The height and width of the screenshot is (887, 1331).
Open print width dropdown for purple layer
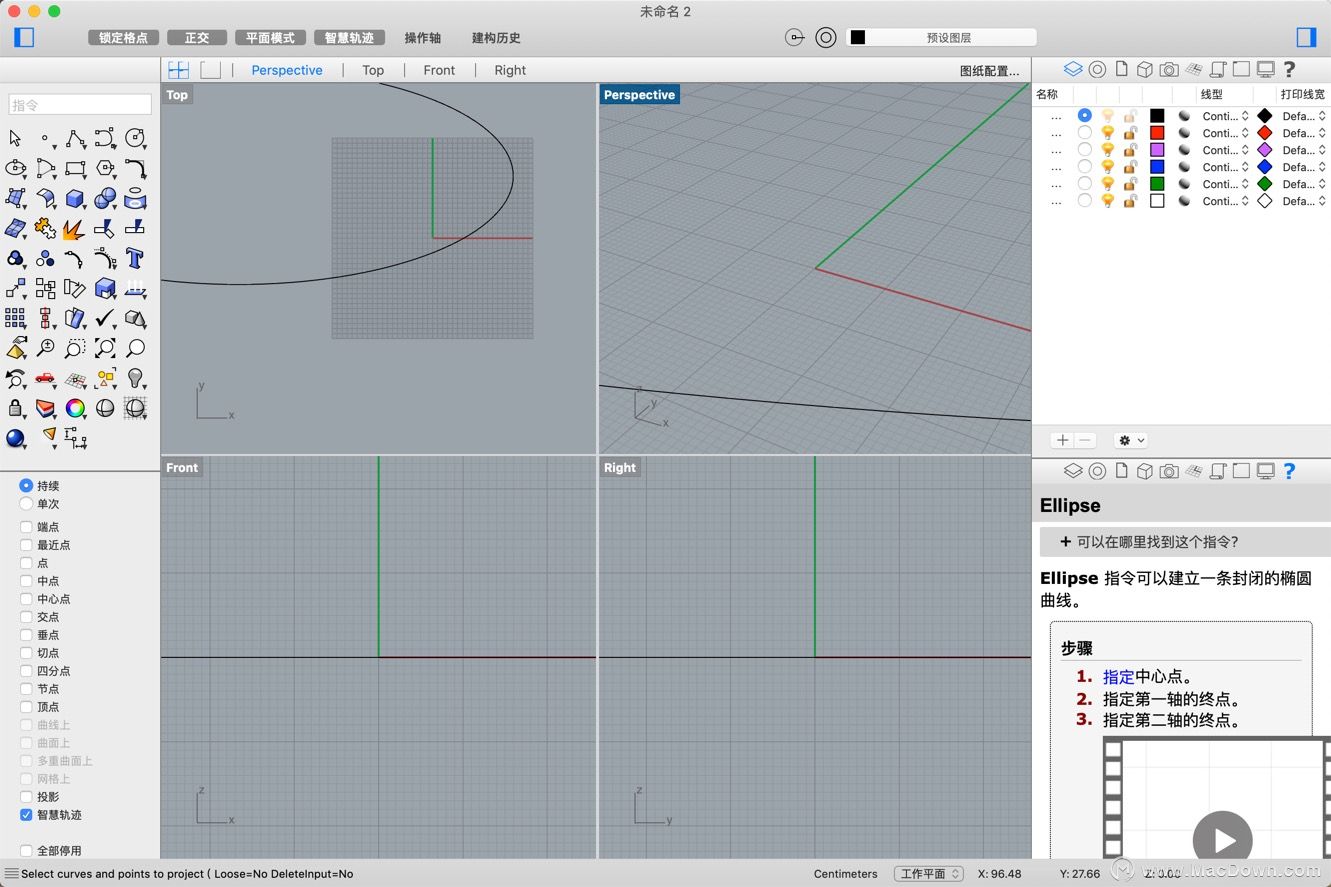click(x=1304, y=150)
